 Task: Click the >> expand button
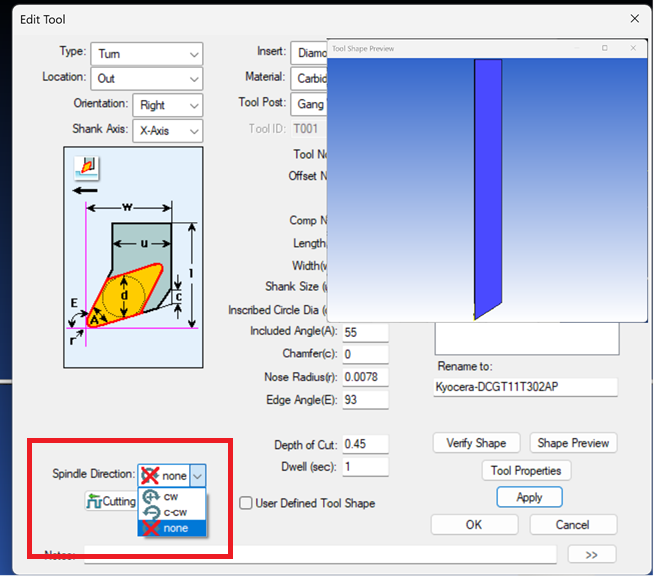[592, 554]
